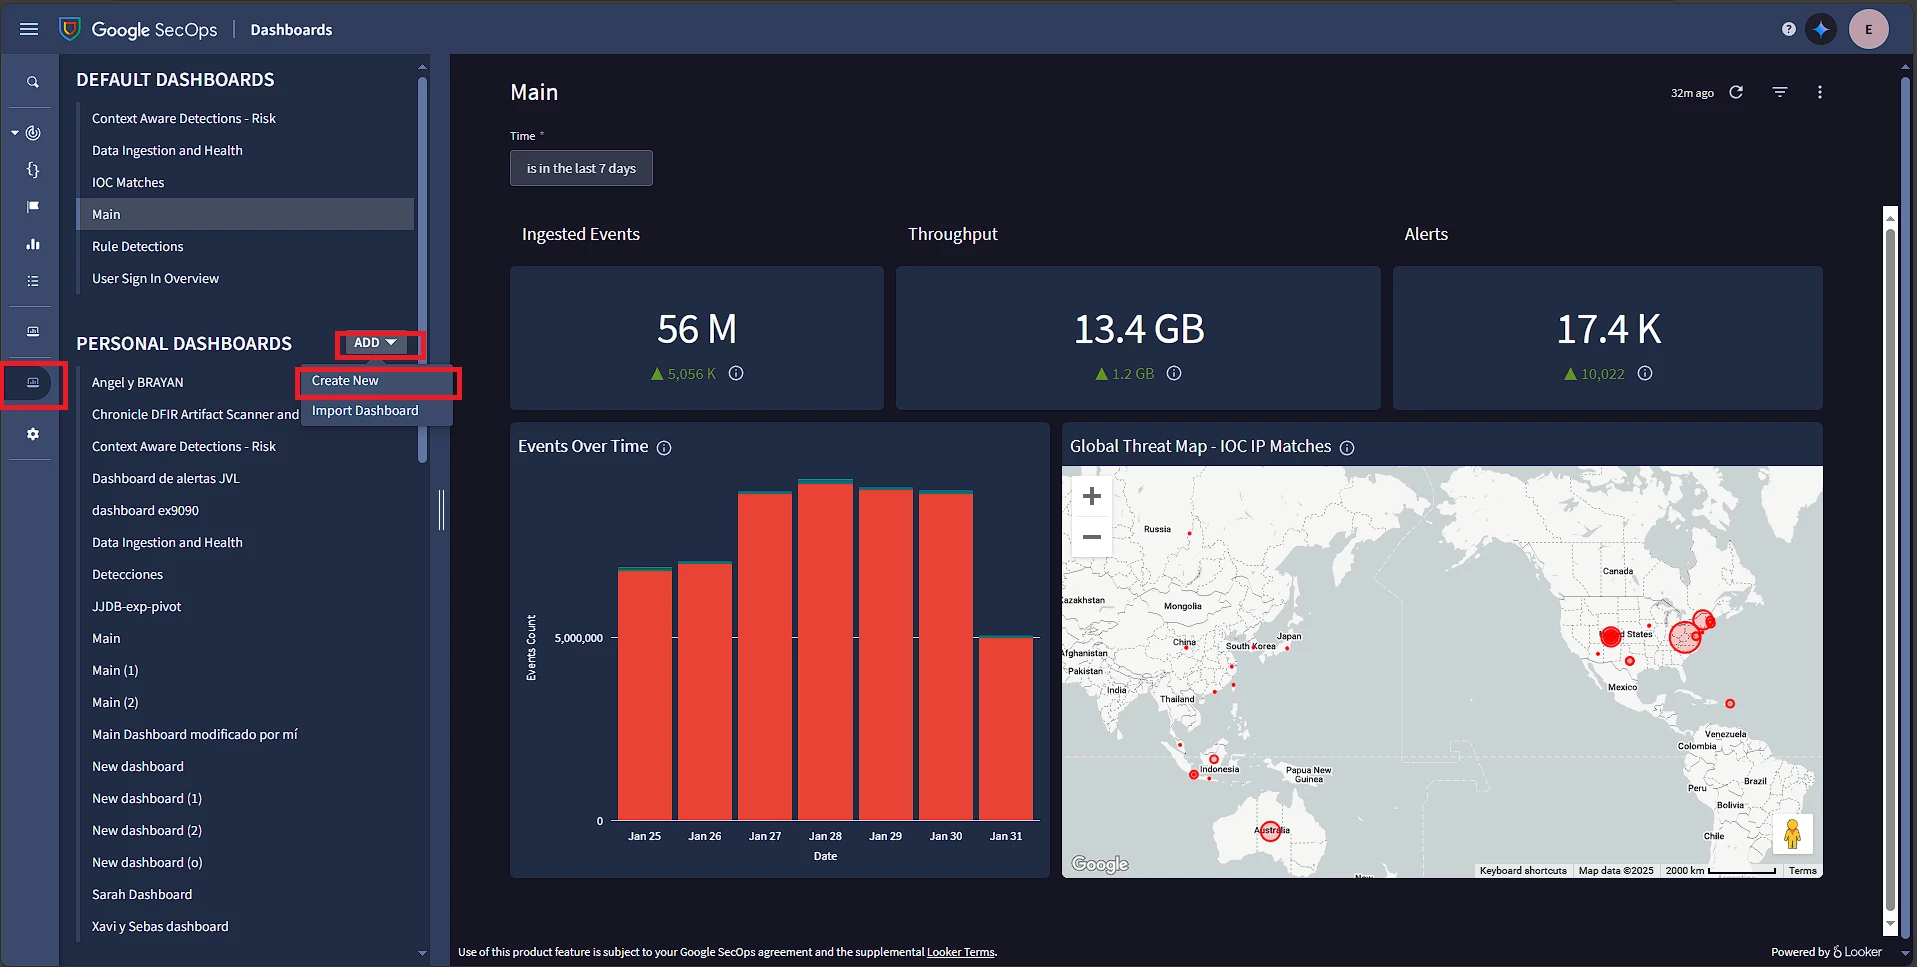
Task: Click the Jan 28 bar in Events chart
Action: [825, 650]
